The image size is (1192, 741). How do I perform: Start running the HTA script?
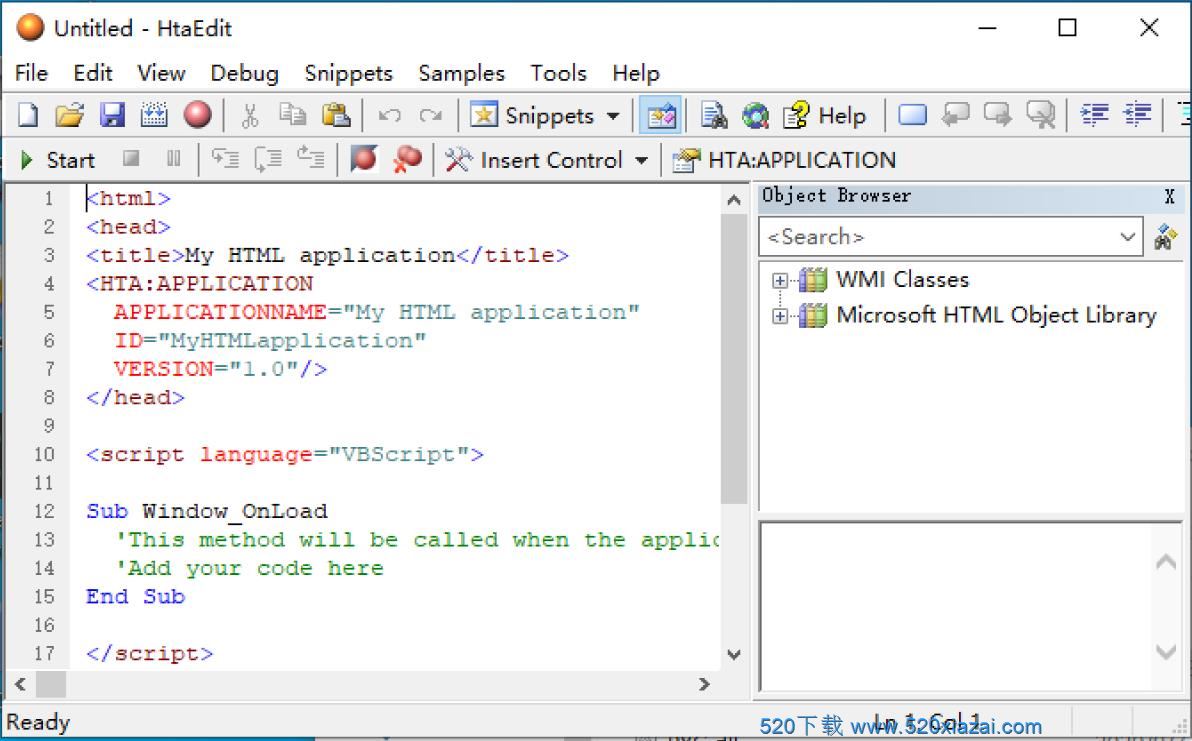(x=59, y=160)
